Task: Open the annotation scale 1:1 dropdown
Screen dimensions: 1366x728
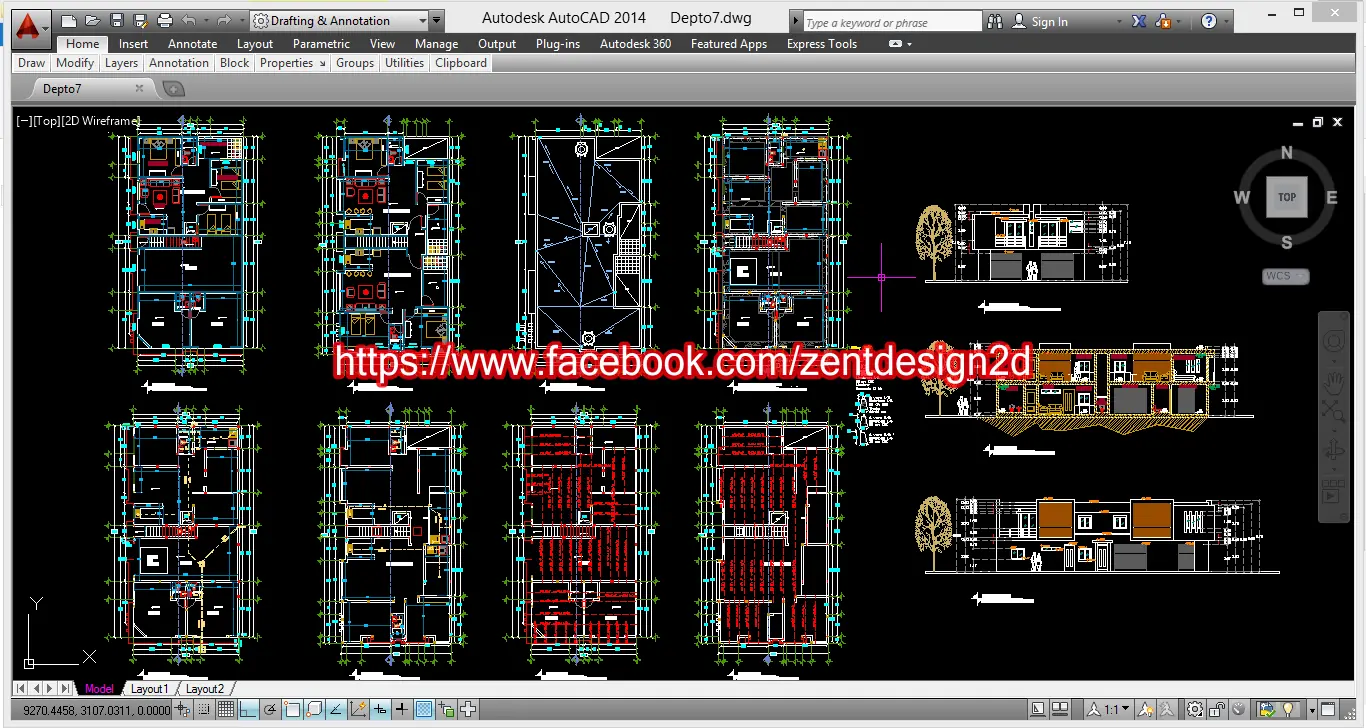Action: coord(1107,710)
